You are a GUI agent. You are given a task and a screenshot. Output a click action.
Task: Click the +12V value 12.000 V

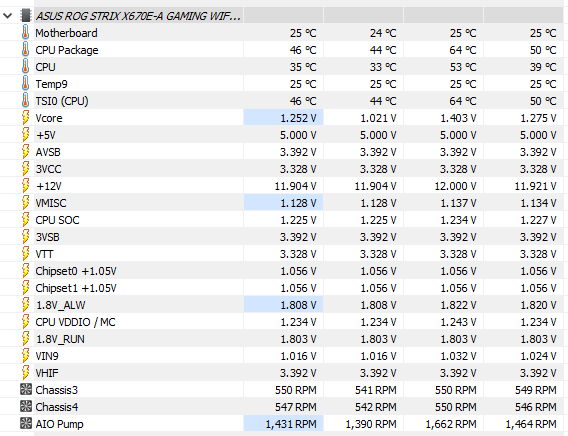pos(455,186)
